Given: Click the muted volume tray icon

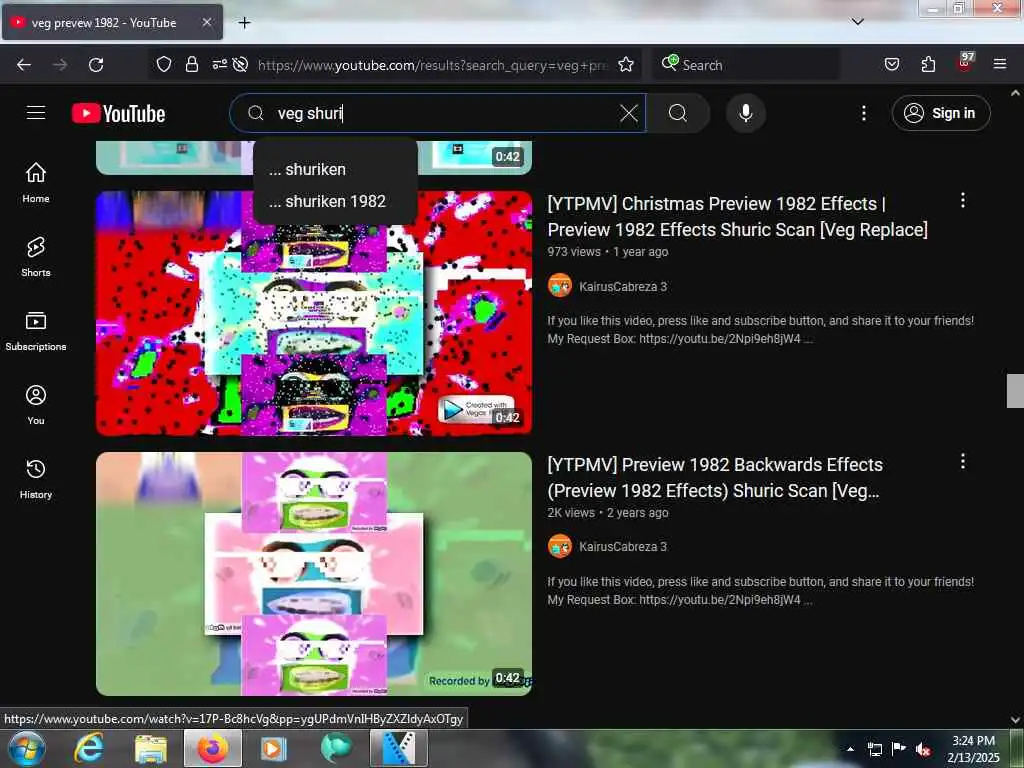Looking at the screenshot, I should 923,749.
